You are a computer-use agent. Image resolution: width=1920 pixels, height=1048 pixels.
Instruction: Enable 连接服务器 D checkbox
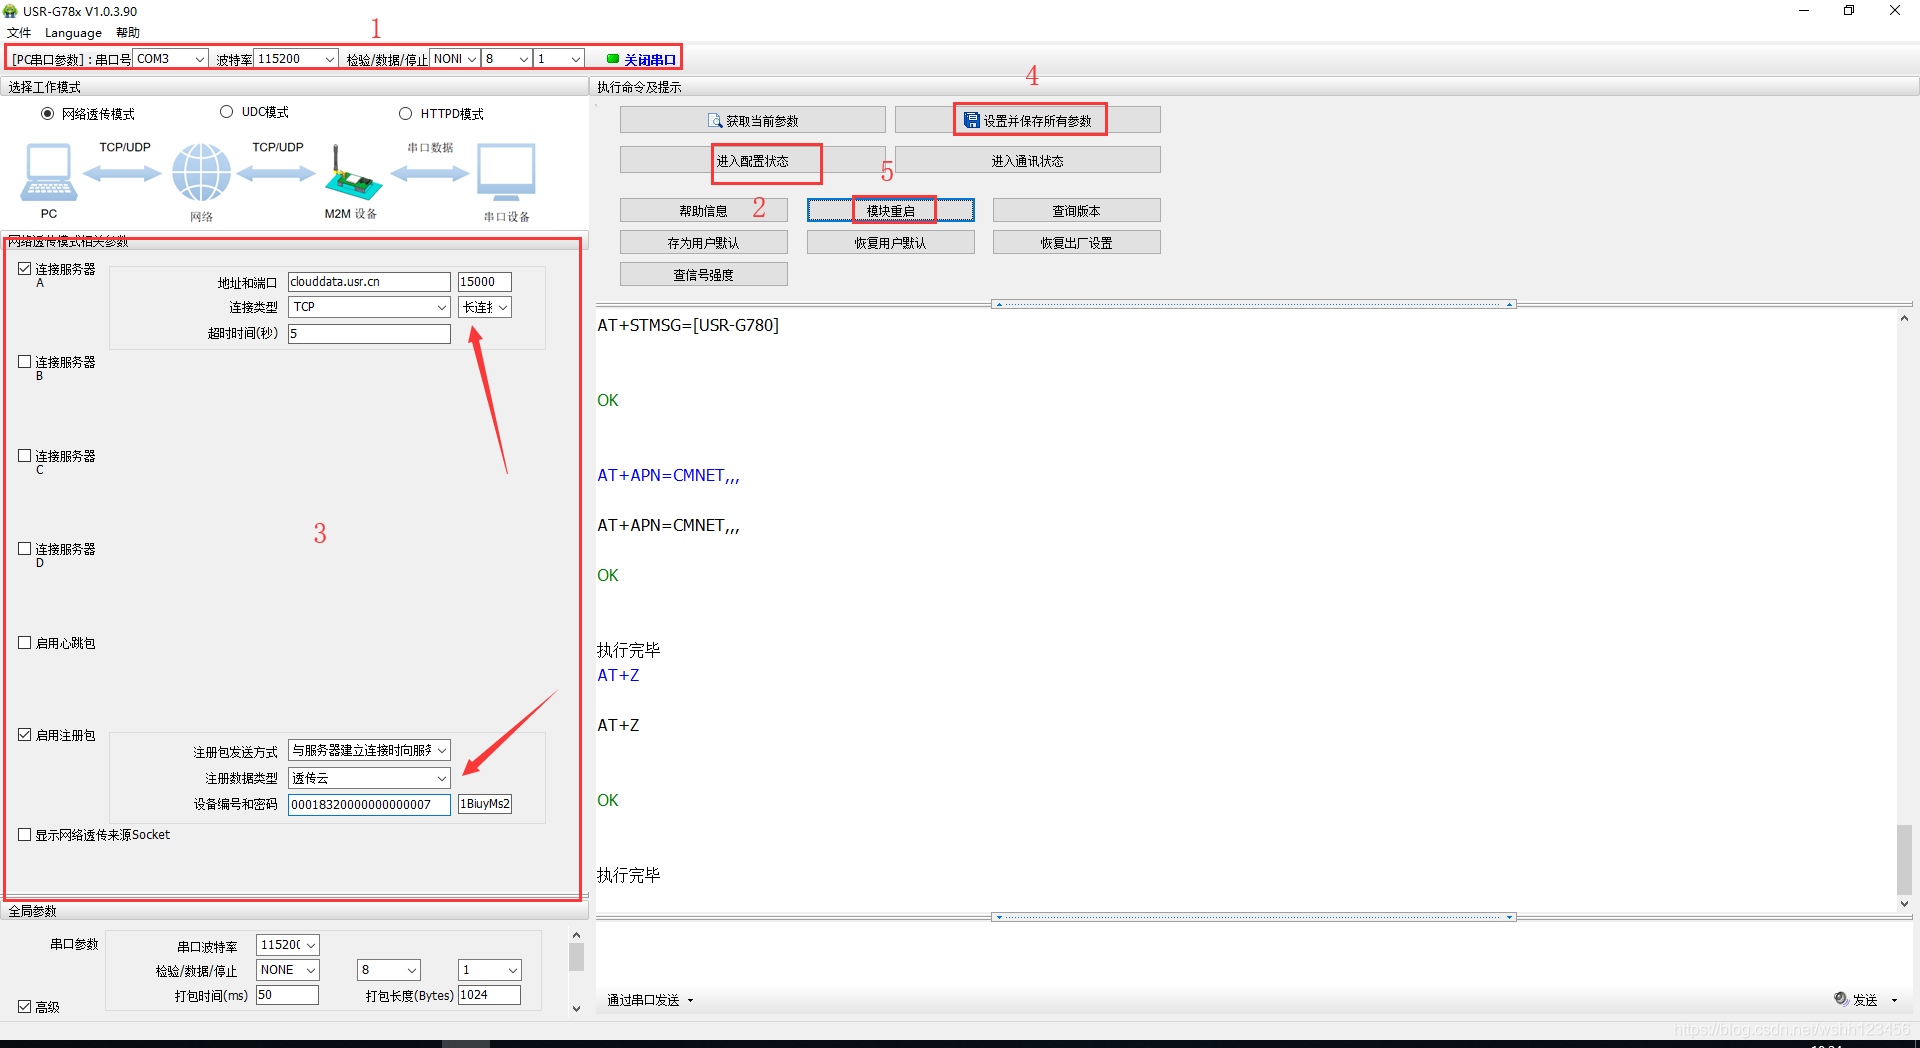[25, 548]
